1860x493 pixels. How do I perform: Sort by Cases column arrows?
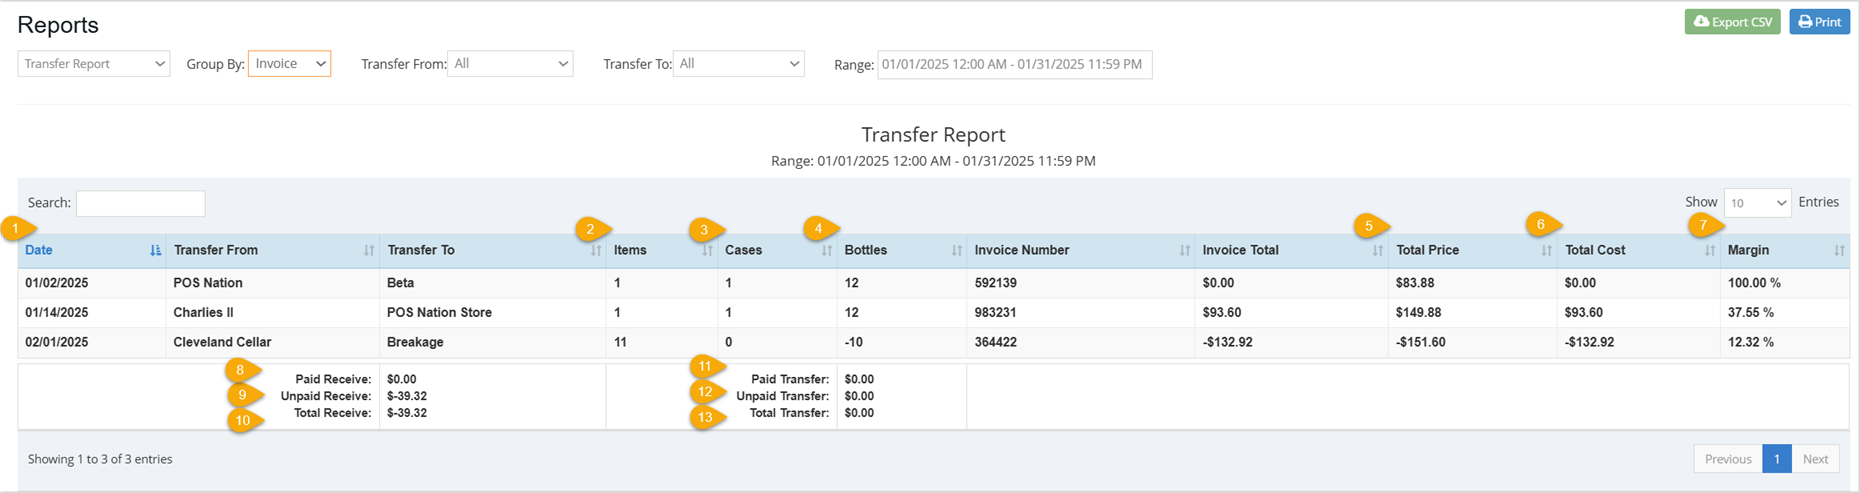[x=827, y=251]
